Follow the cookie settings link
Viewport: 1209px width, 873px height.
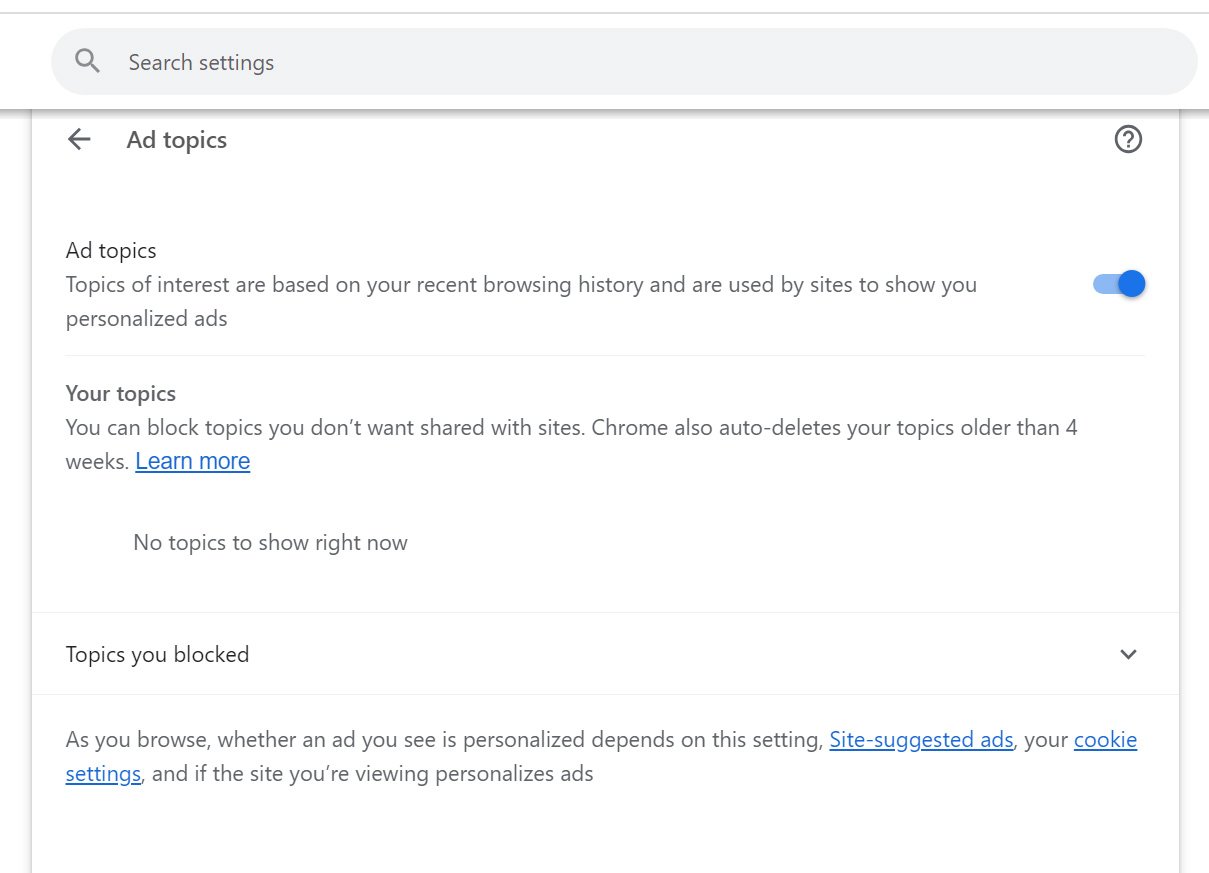point(1105,741)
